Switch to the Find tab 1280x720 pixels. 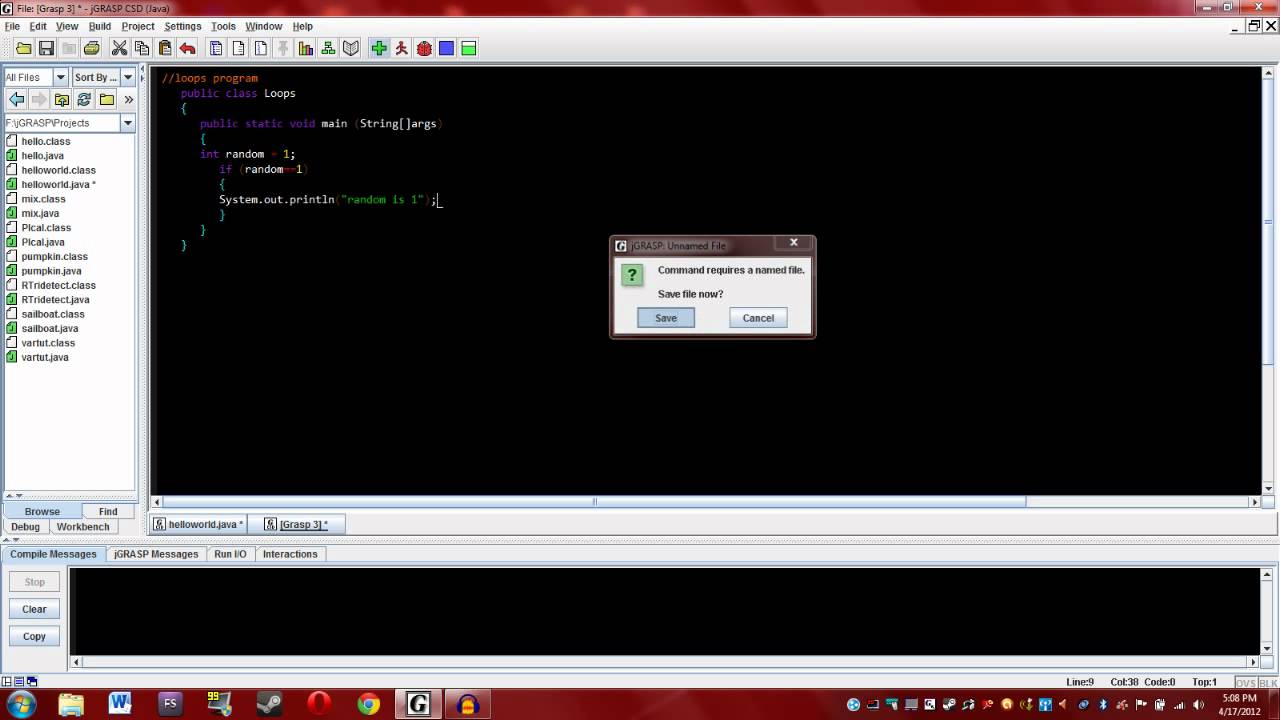point(108,511)
